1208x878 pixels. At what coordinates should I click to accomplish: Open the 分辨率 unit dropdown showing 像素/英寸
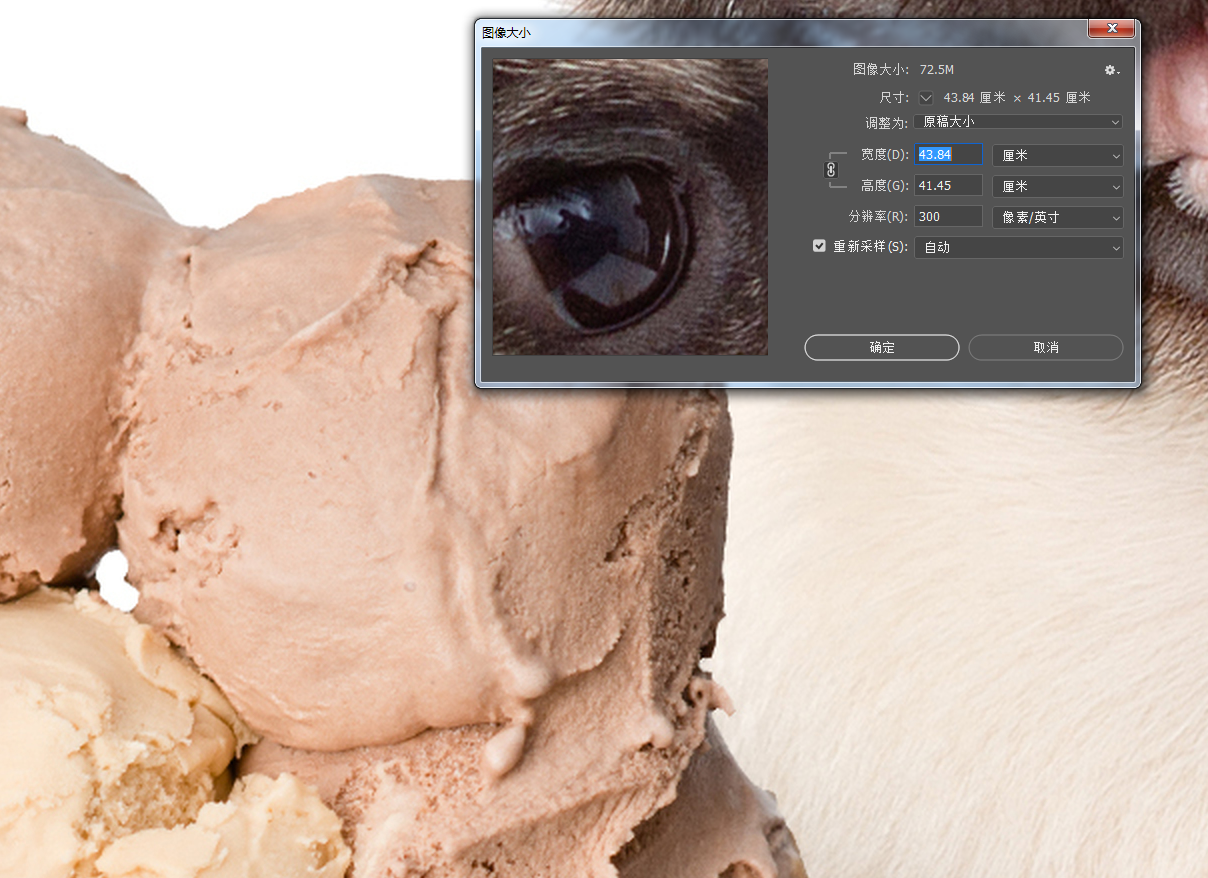(x=1058, y=217)
